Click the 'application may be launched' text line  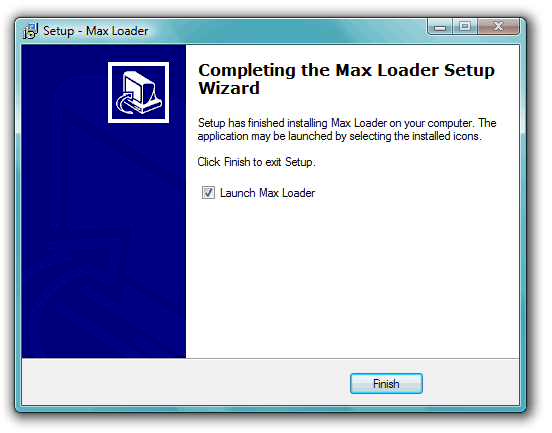pyautogui.click(x=339, y=136)
